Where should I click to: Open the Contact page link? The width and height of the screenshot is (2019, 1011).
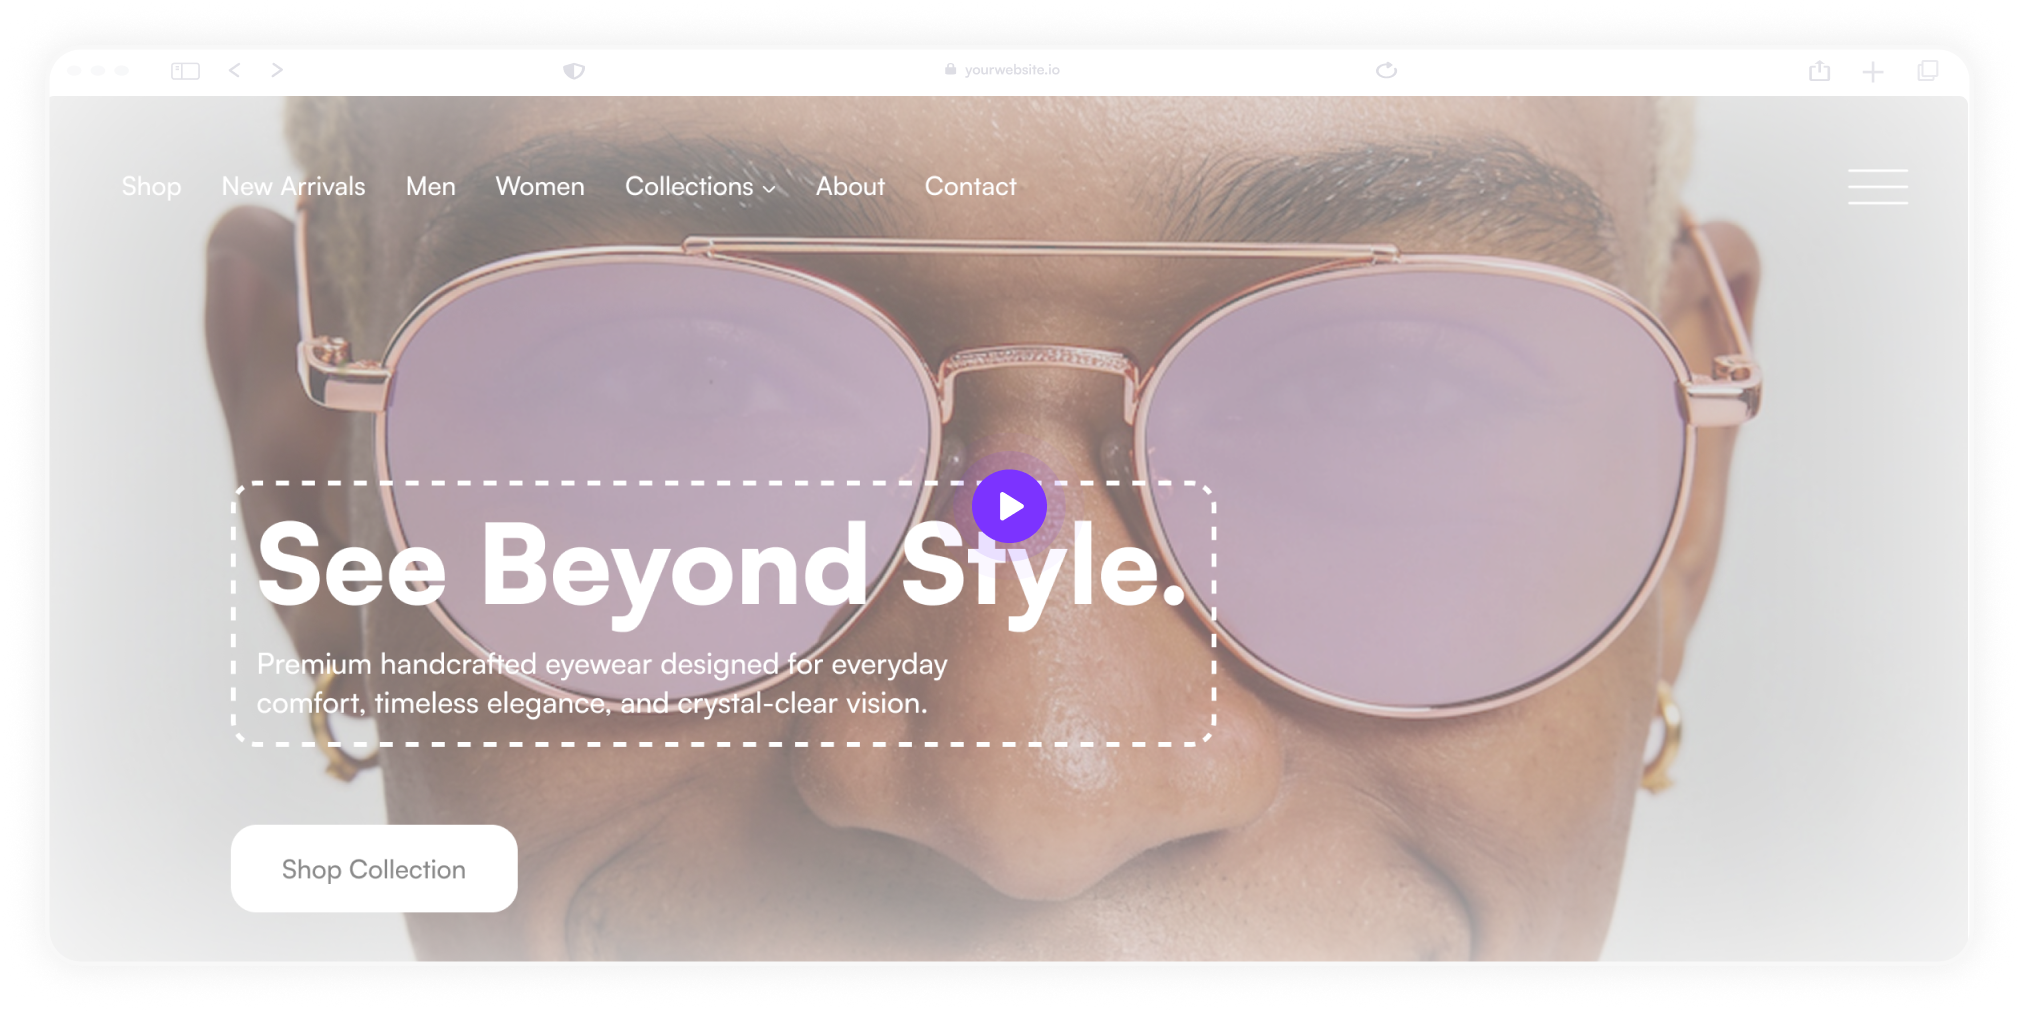click(x=970, y=187)
